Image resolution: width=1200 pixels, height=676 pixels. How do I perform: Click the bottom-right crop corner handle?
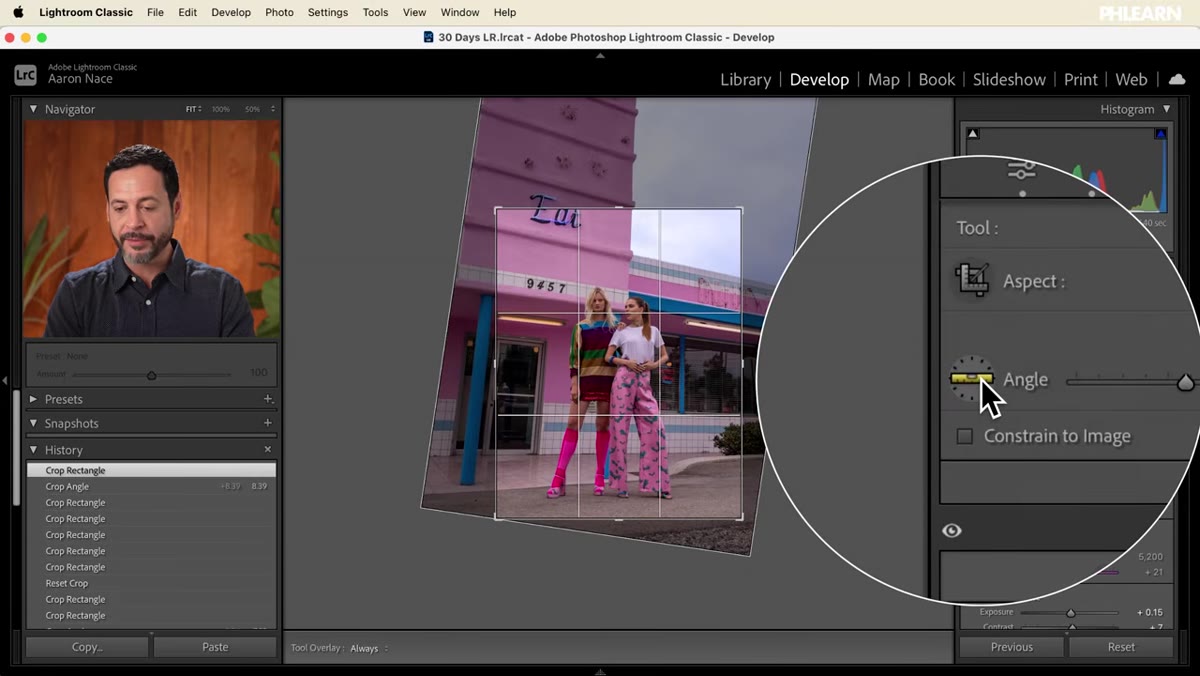coord(741,518)
